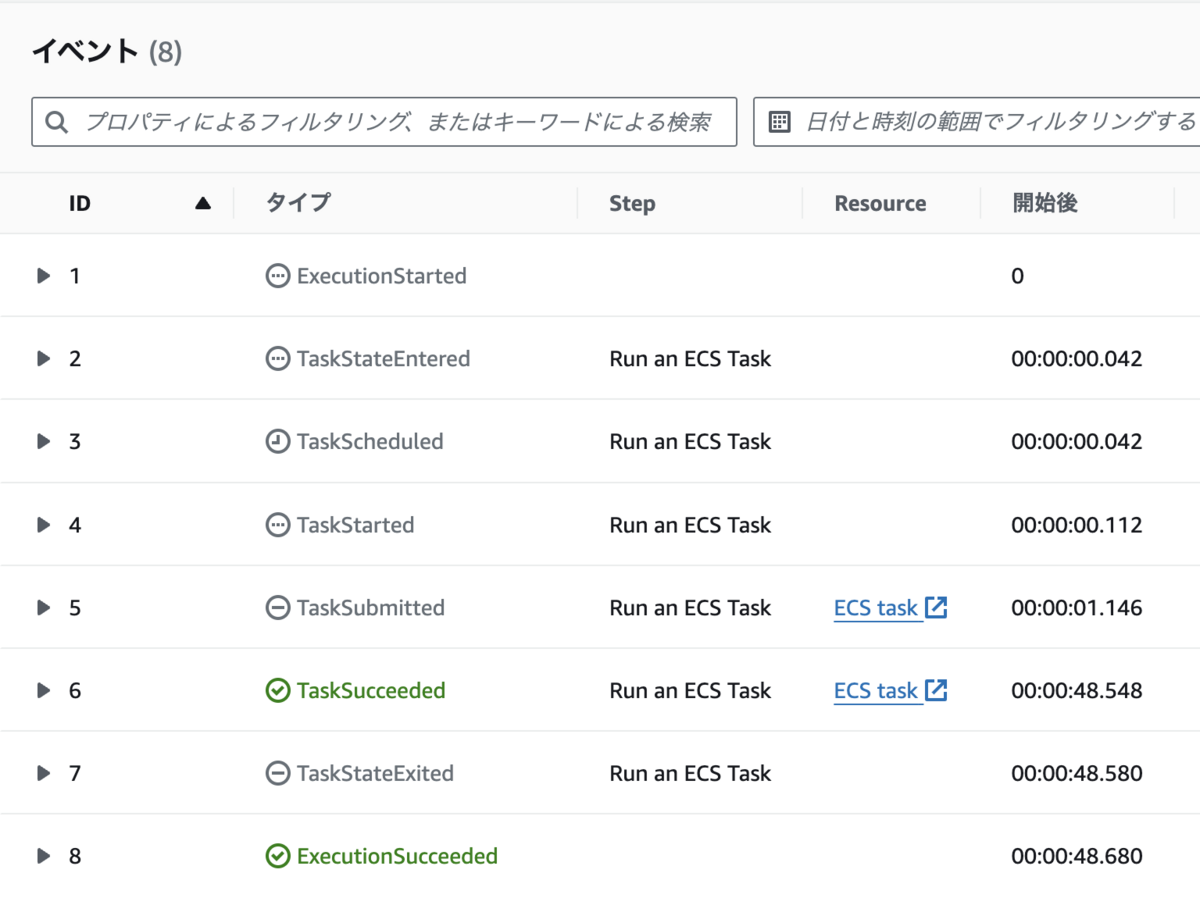Click the ExecutionStarted event status icon
The height and width of the screenshot is (898, 1200).
[277, 276]
